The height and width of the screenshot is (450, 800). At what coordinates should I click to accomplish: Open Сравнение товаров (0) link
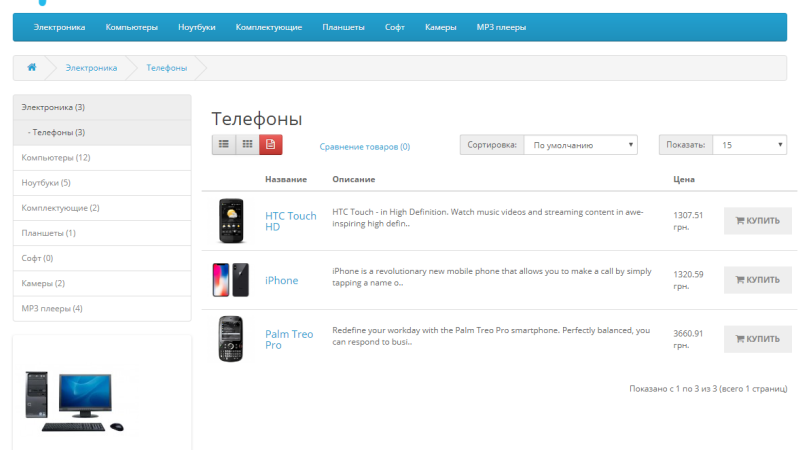click(x=365, y=146)
